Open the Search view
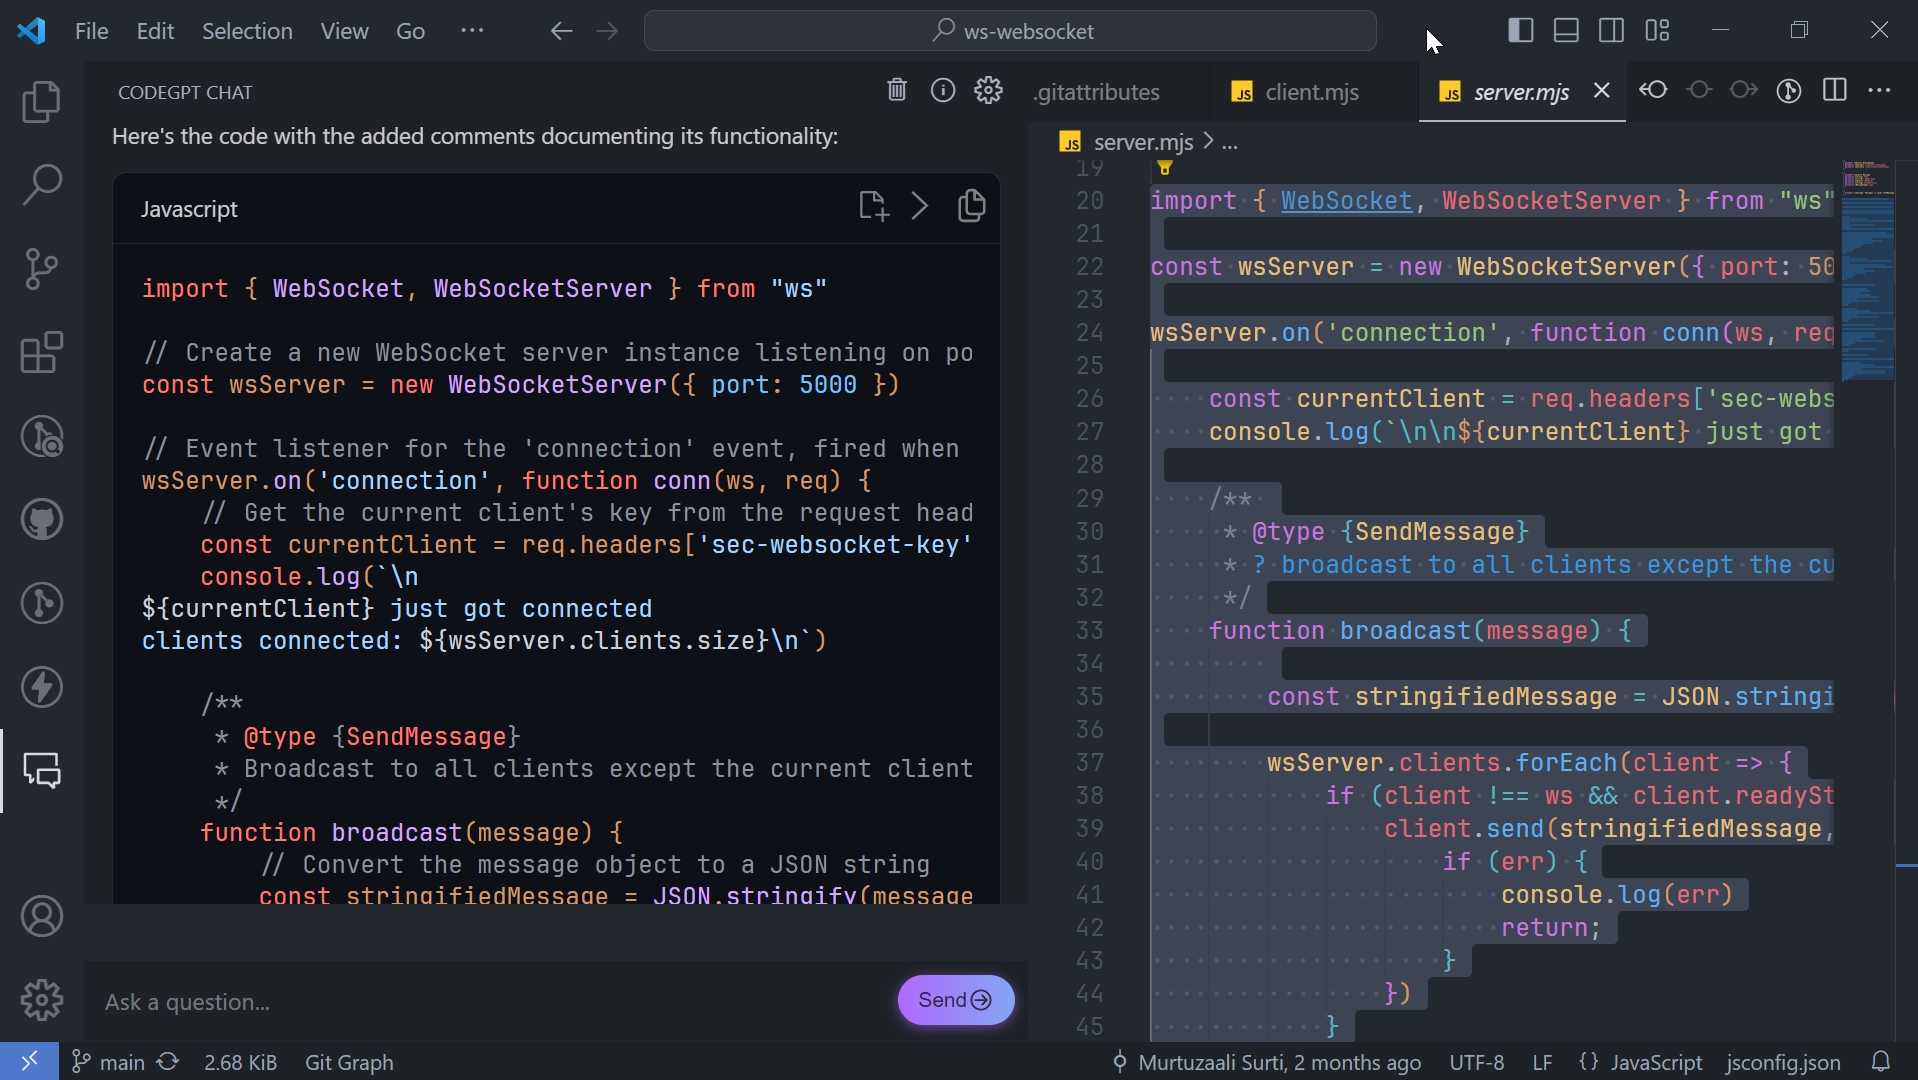1918x1080 pixels. point(42,185)
